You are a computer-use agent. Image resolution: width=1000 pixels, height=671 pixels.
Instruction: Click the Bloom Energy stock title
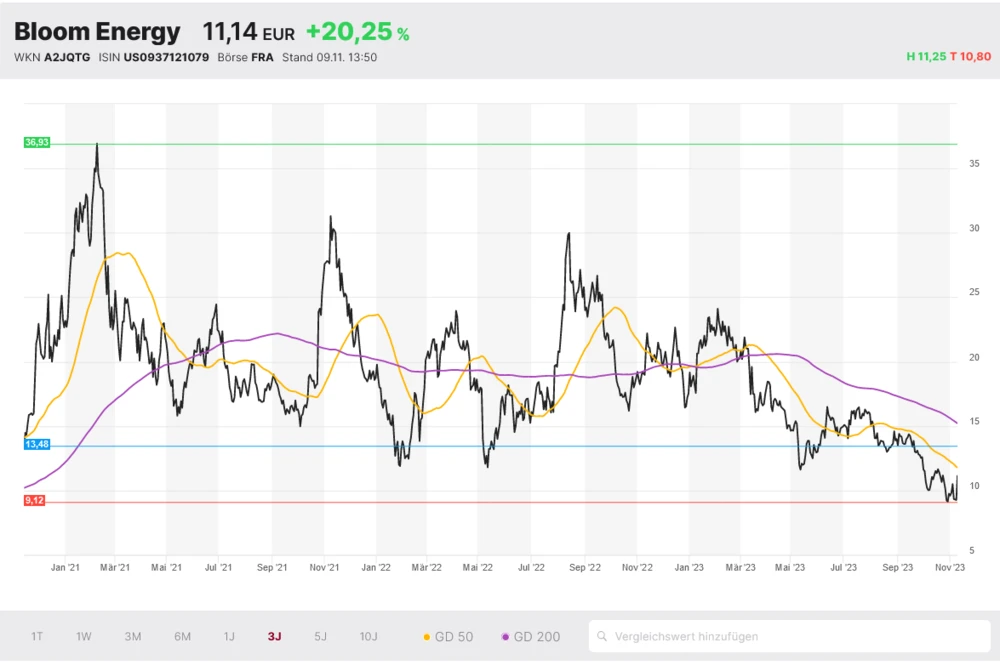[x=97, y=32]
